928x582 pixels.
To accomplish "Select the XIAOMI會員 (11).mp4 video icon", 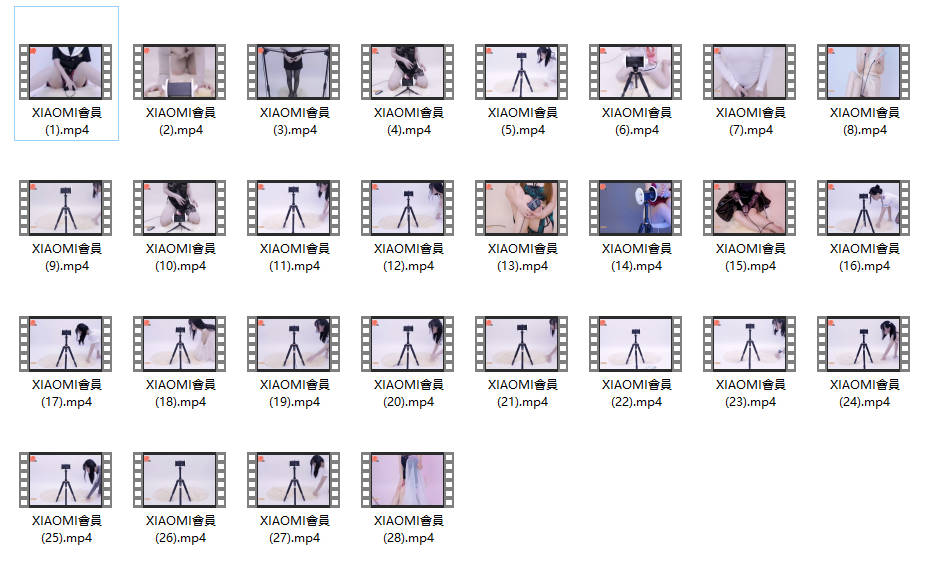I will point(294,208).
